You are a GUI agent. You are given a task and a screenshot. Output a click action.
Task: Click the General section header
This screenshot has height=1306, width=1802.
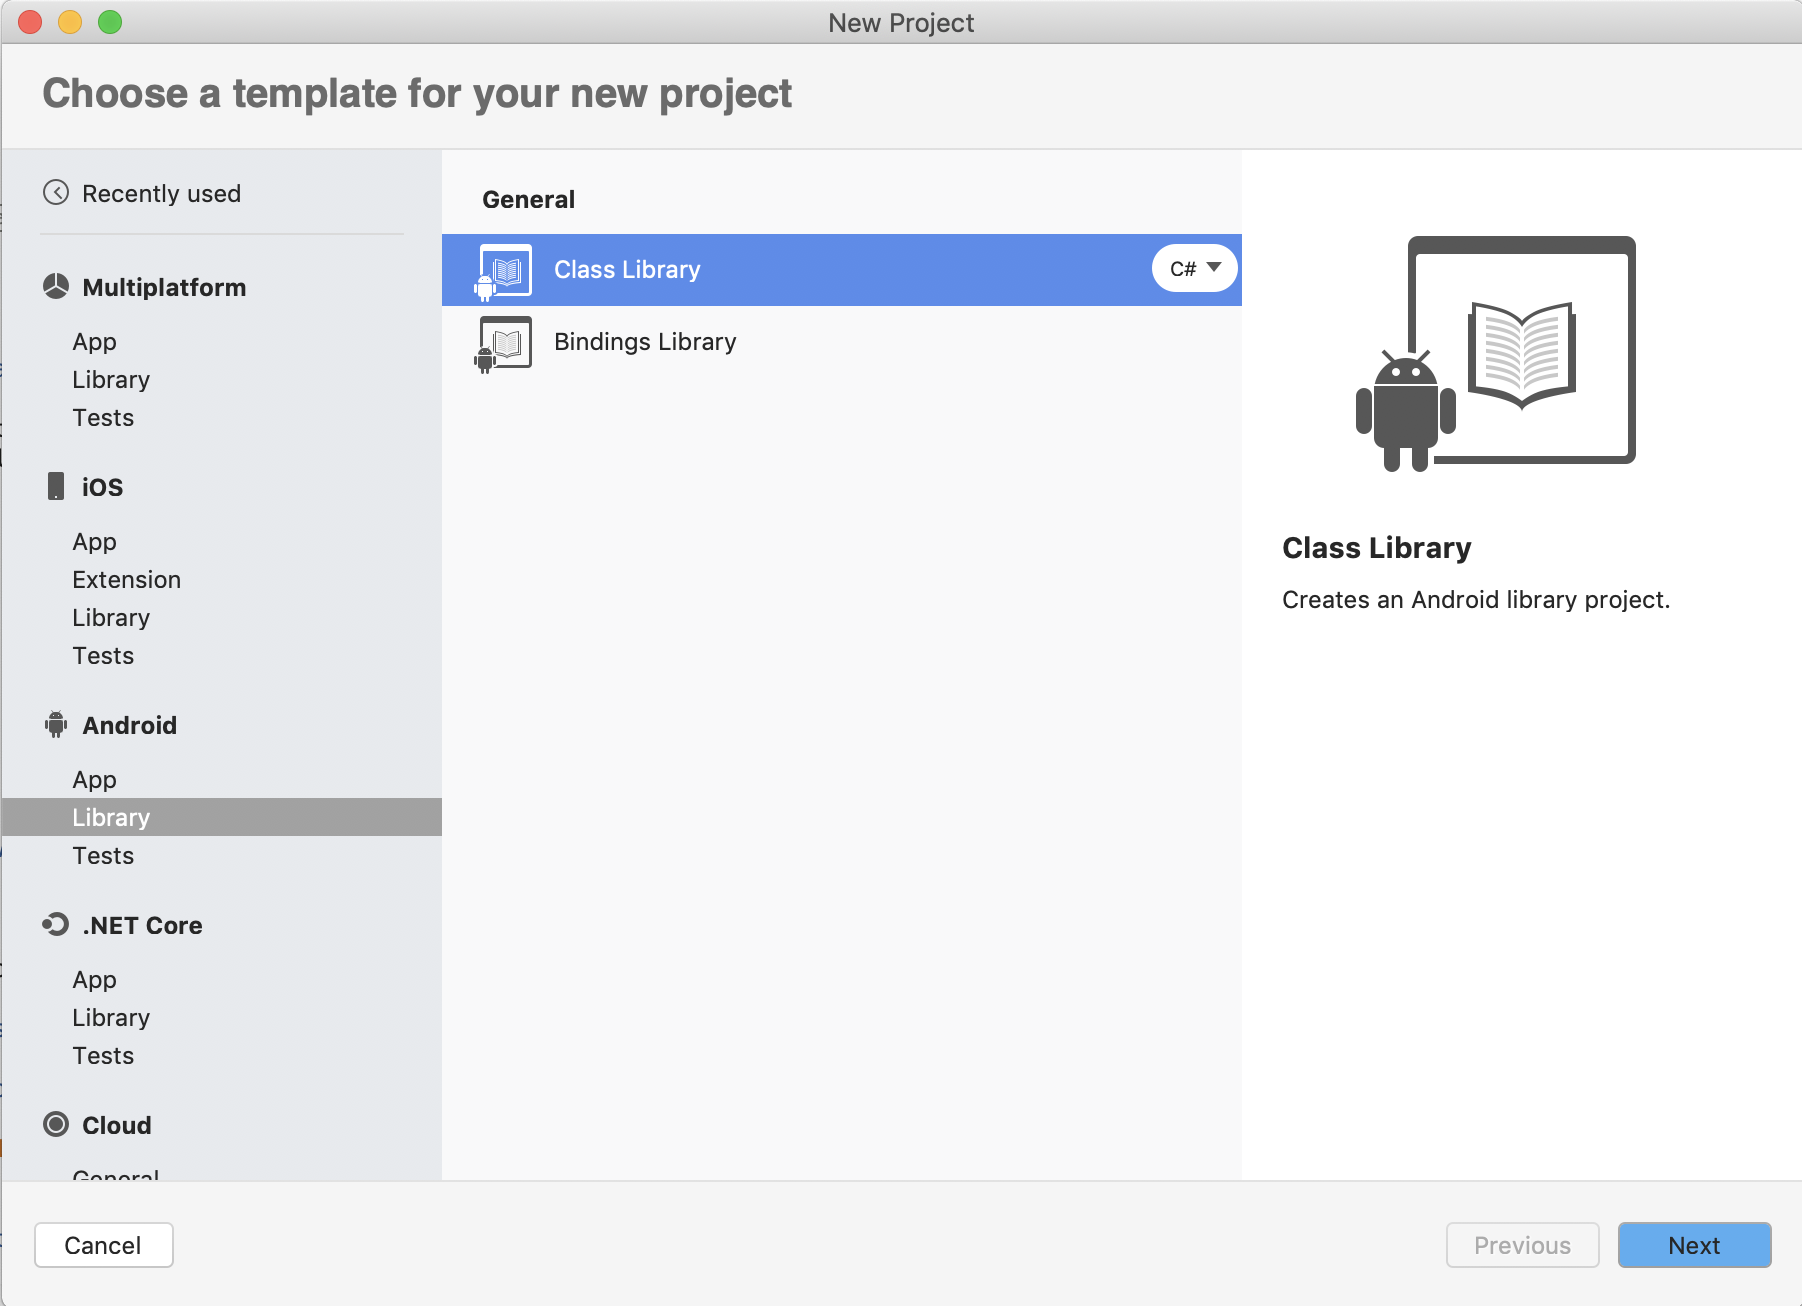(x=528, y=199)
